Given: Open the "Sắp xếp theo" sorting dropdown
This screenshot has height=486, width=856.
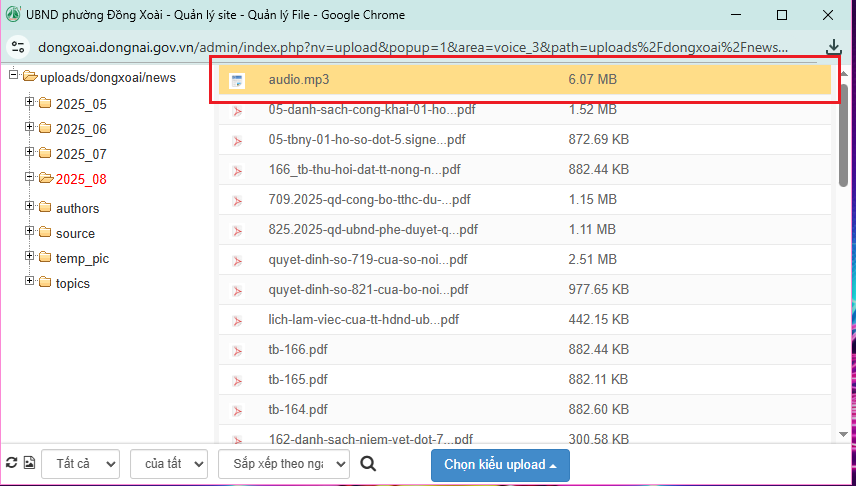Looking at the screenshot, I should pos(284,464).
